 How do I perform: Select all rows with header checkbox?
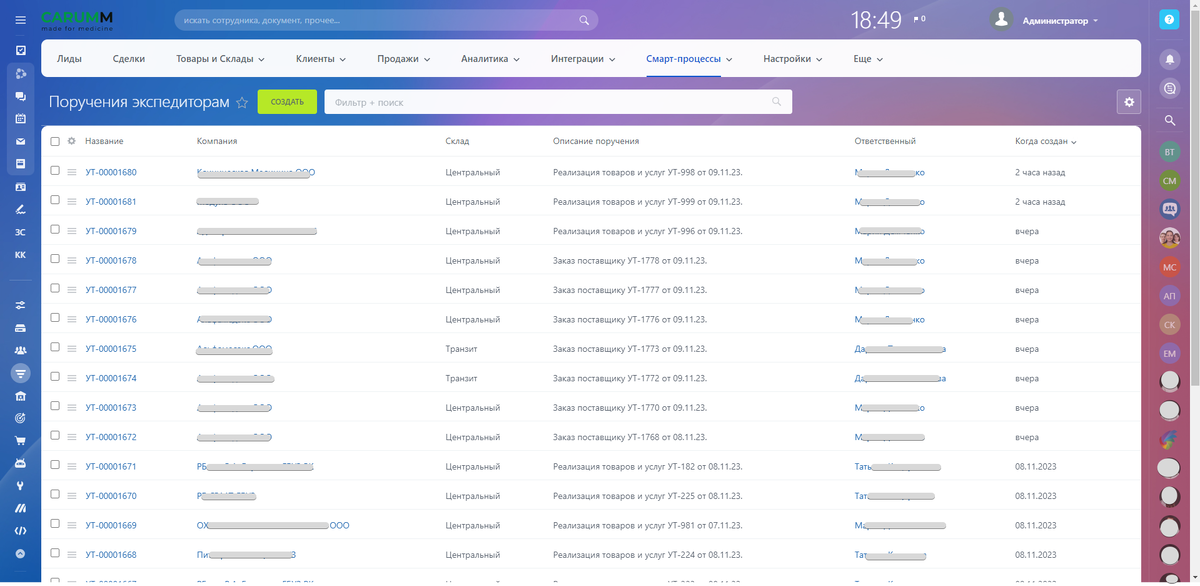pyautogui.click(x=55, y=141)
